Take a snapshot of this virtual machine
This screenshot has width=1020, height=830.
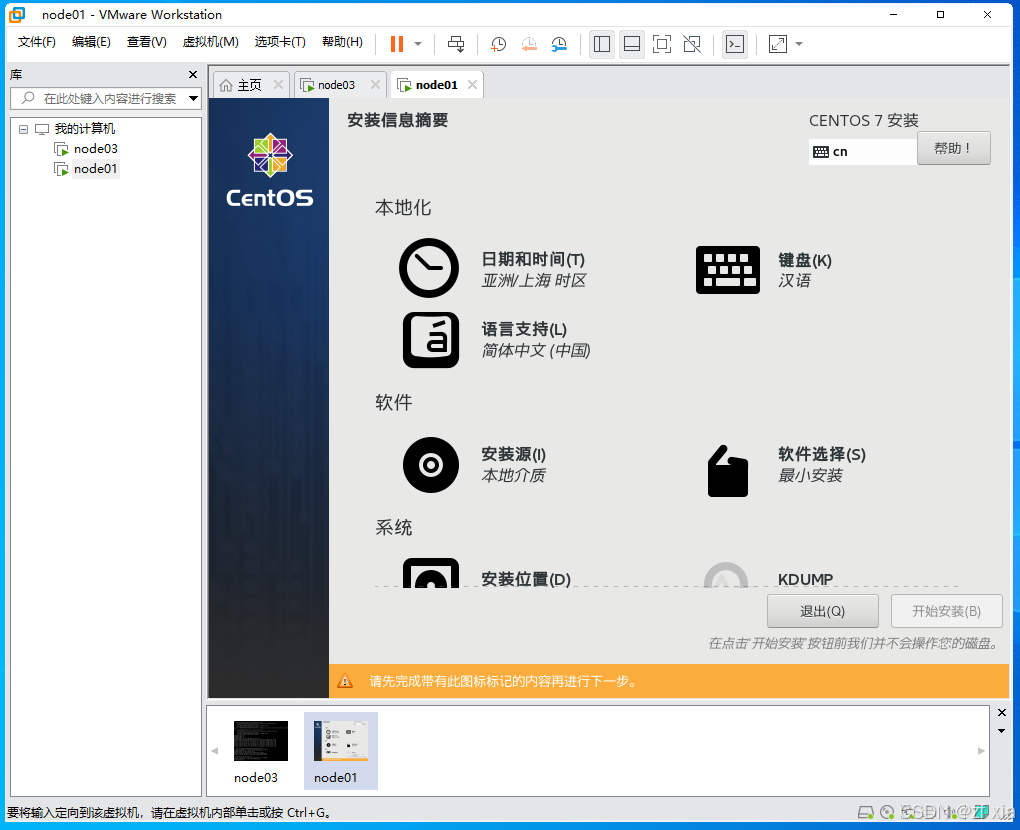pos(498,44)
